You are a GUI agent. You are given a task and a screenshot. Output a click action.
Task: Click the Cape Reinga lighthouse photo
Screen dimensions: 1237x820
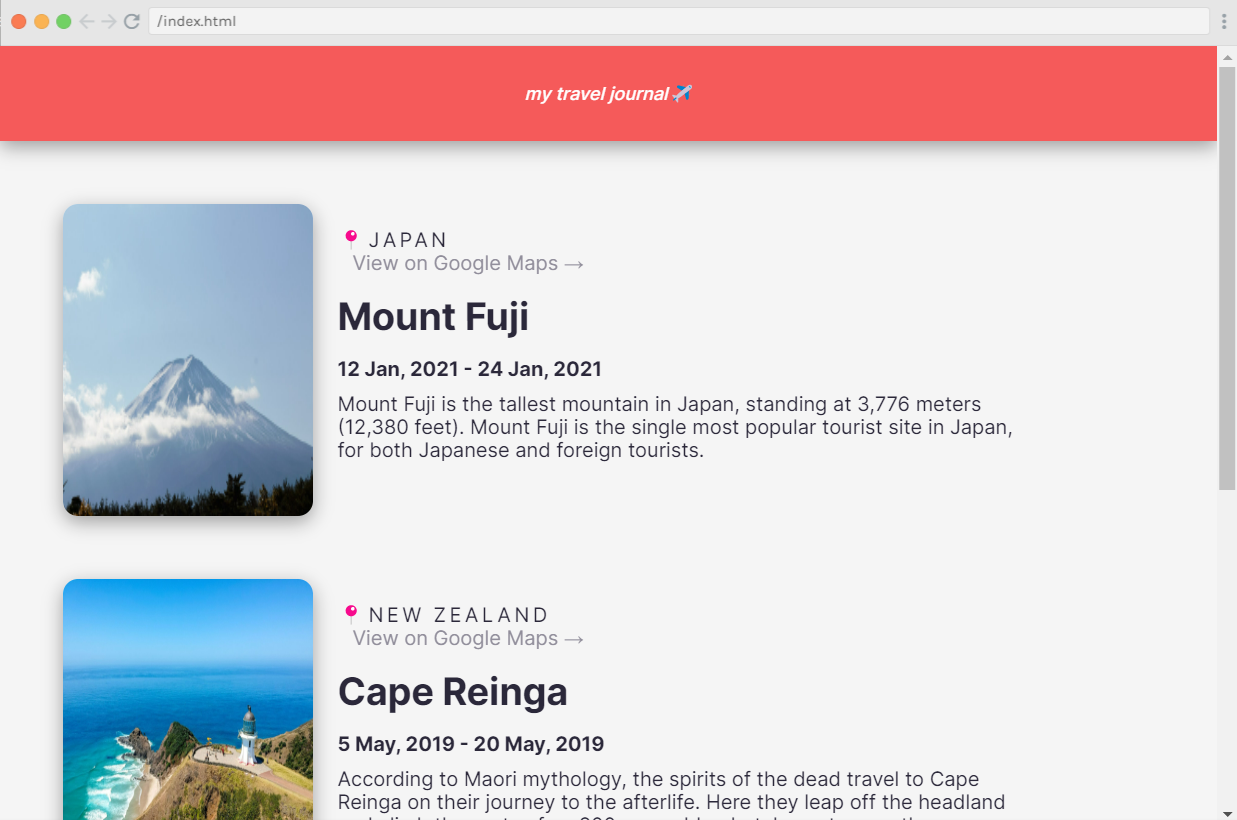(x=187, y=700)
